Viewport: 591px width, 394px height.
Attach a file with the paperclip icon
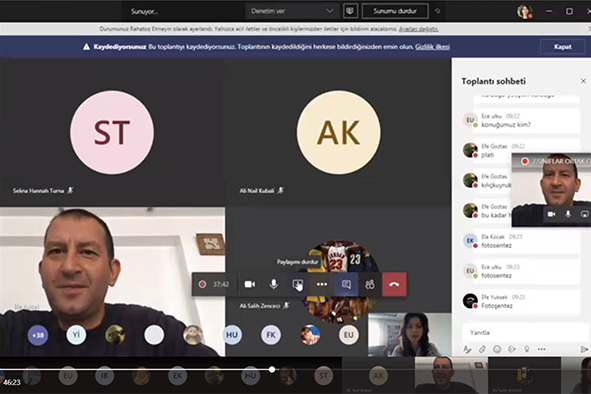tap(482, 350)
